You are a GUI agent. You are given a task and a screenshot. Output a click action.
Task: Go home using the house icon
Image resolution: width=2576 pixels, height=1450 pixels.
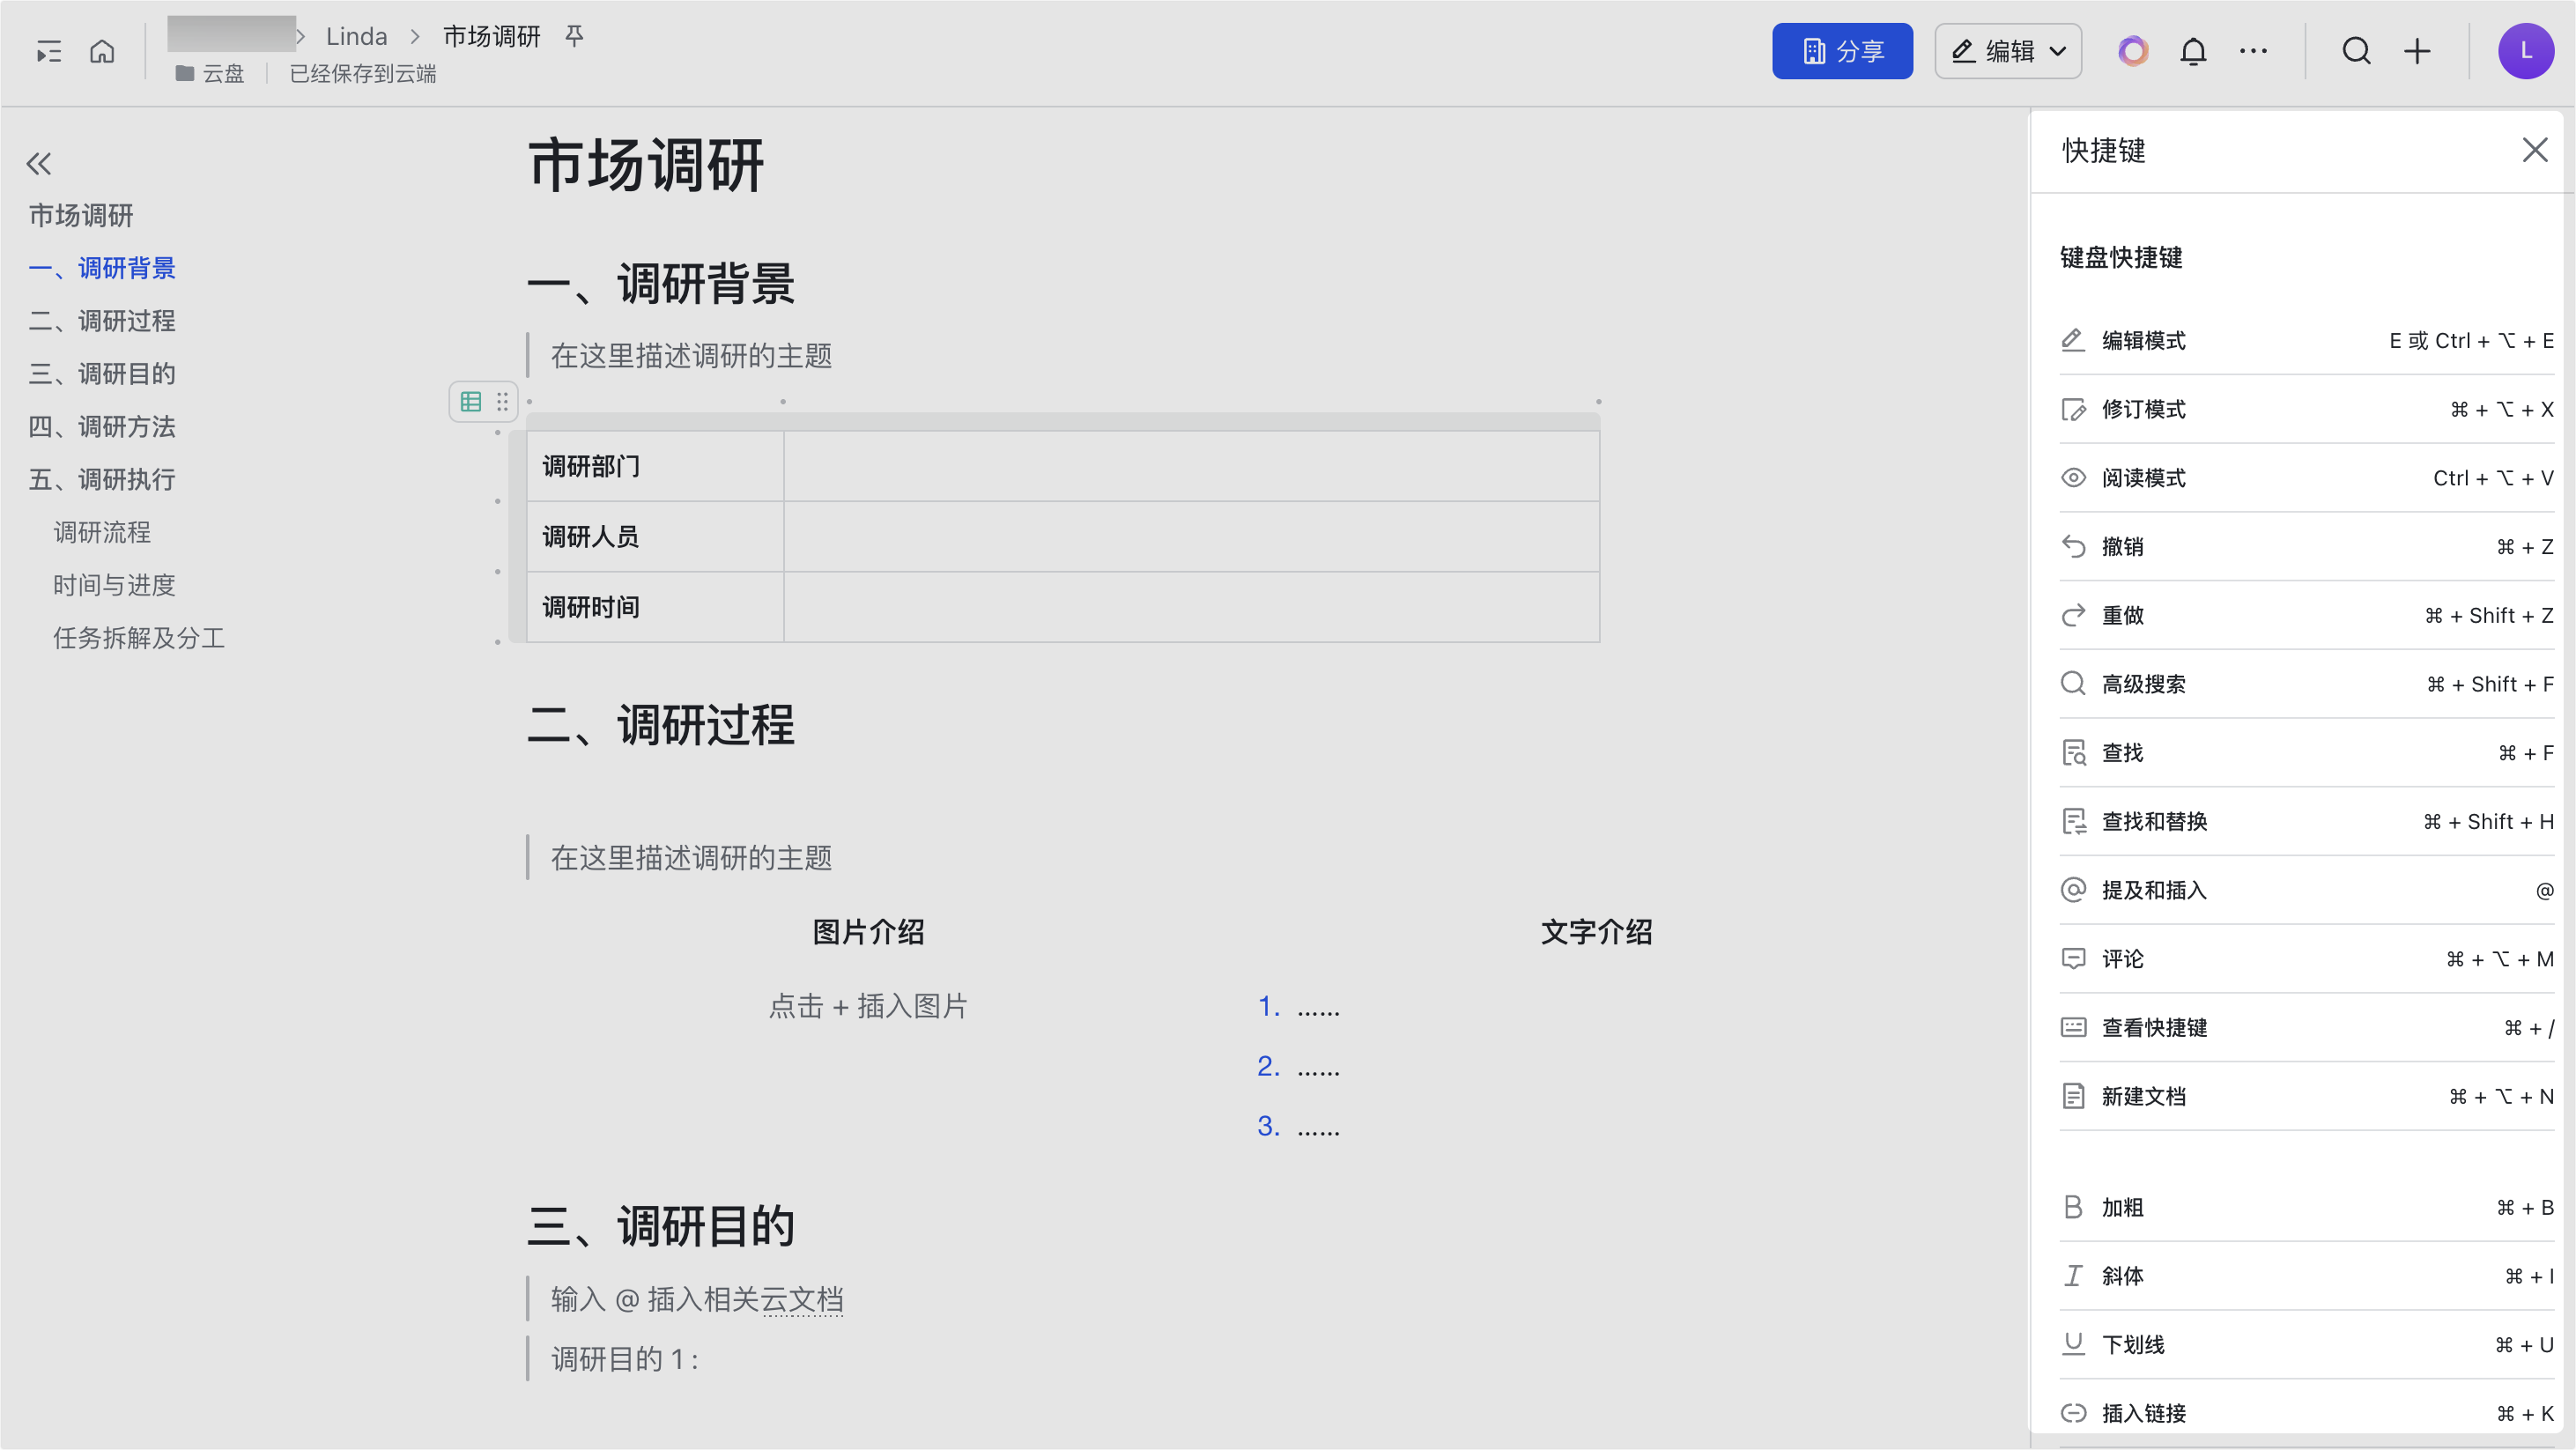coord(102,51)
